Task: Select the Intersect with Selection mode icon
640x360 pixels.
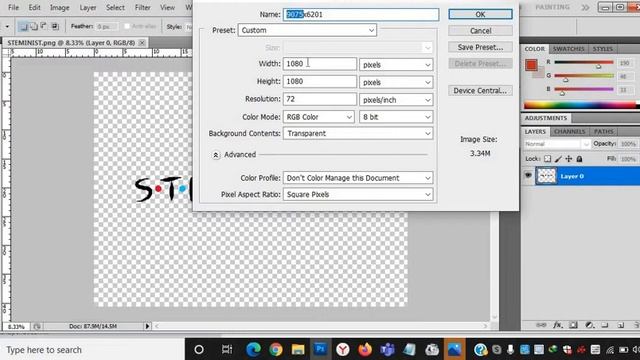Action: [x=55, y=27]
